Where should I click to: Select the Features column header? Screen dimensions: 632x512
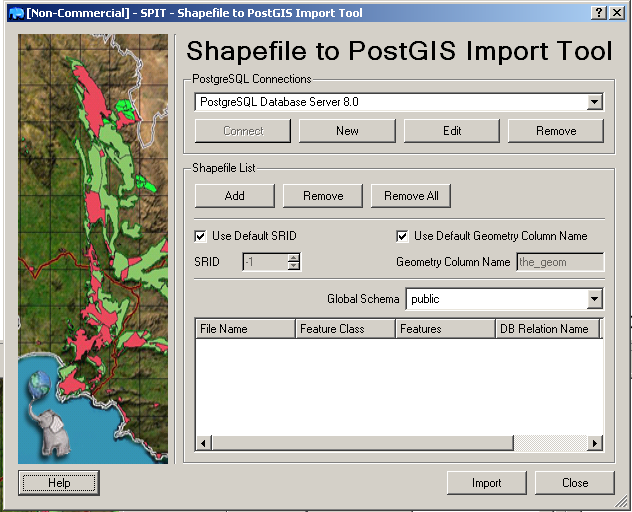click(445, 329)
